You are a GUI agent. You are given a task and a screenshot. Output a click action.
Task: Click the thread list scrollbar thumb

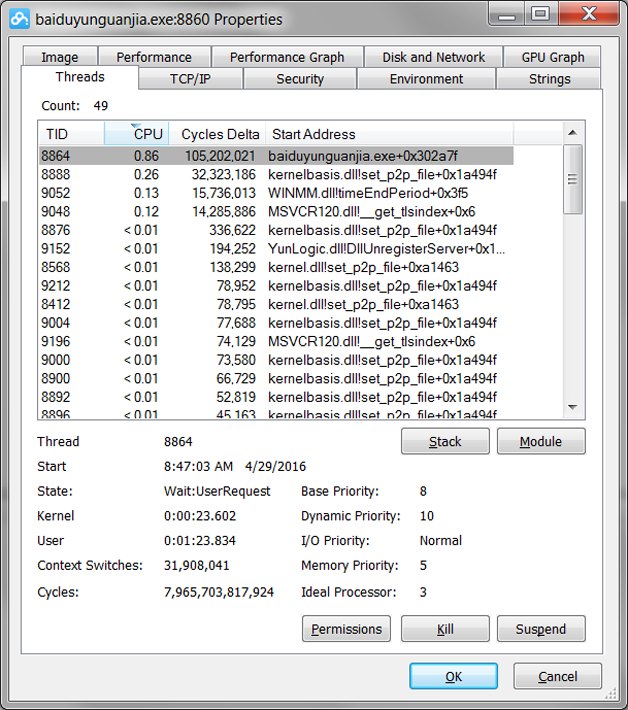[x=572, y=179]
